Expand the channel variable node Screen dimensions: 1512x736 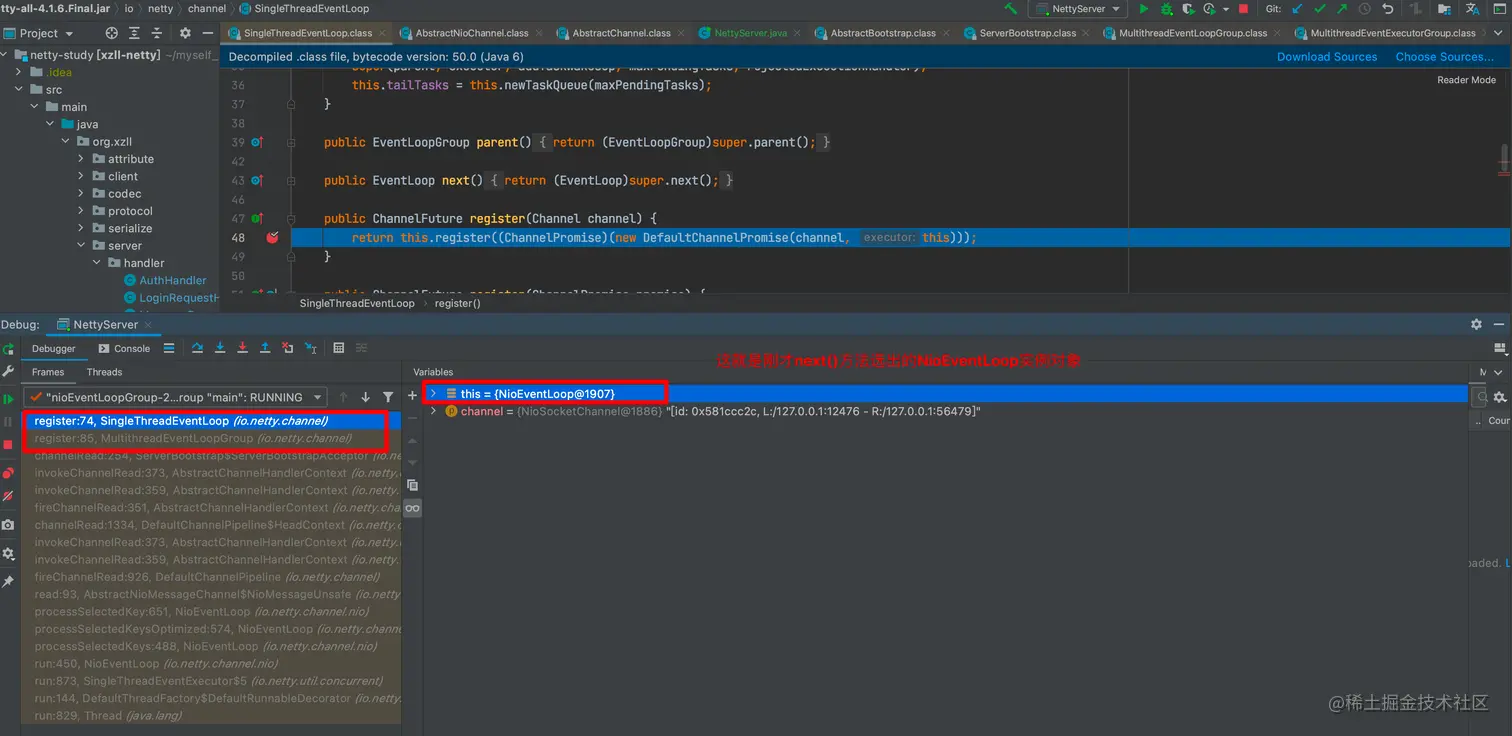(433, 411)
